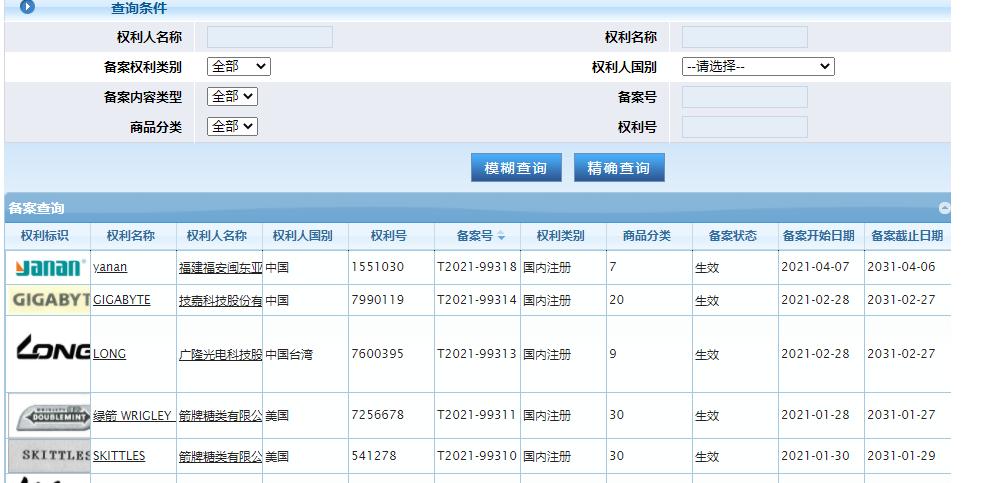Select rights number 541278
Viewport: 983px width, 483px height.
374,456
